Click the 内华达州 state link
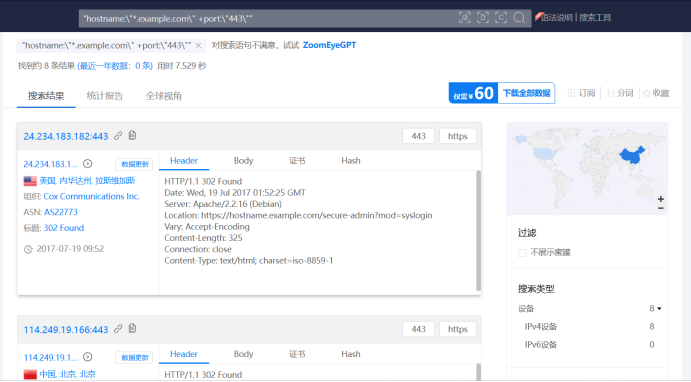This screenshot has height=382, width=691. (x=75, y=181)
